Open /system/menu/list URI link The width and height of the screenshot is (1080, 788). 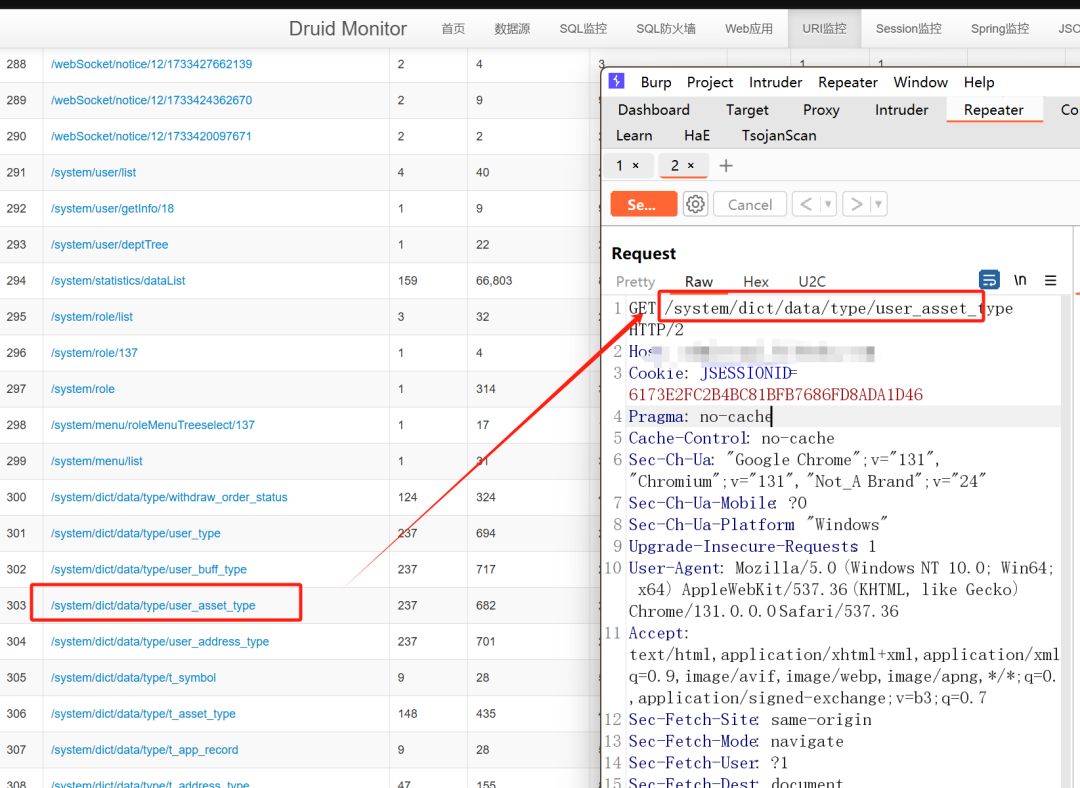tap(96, 461)
